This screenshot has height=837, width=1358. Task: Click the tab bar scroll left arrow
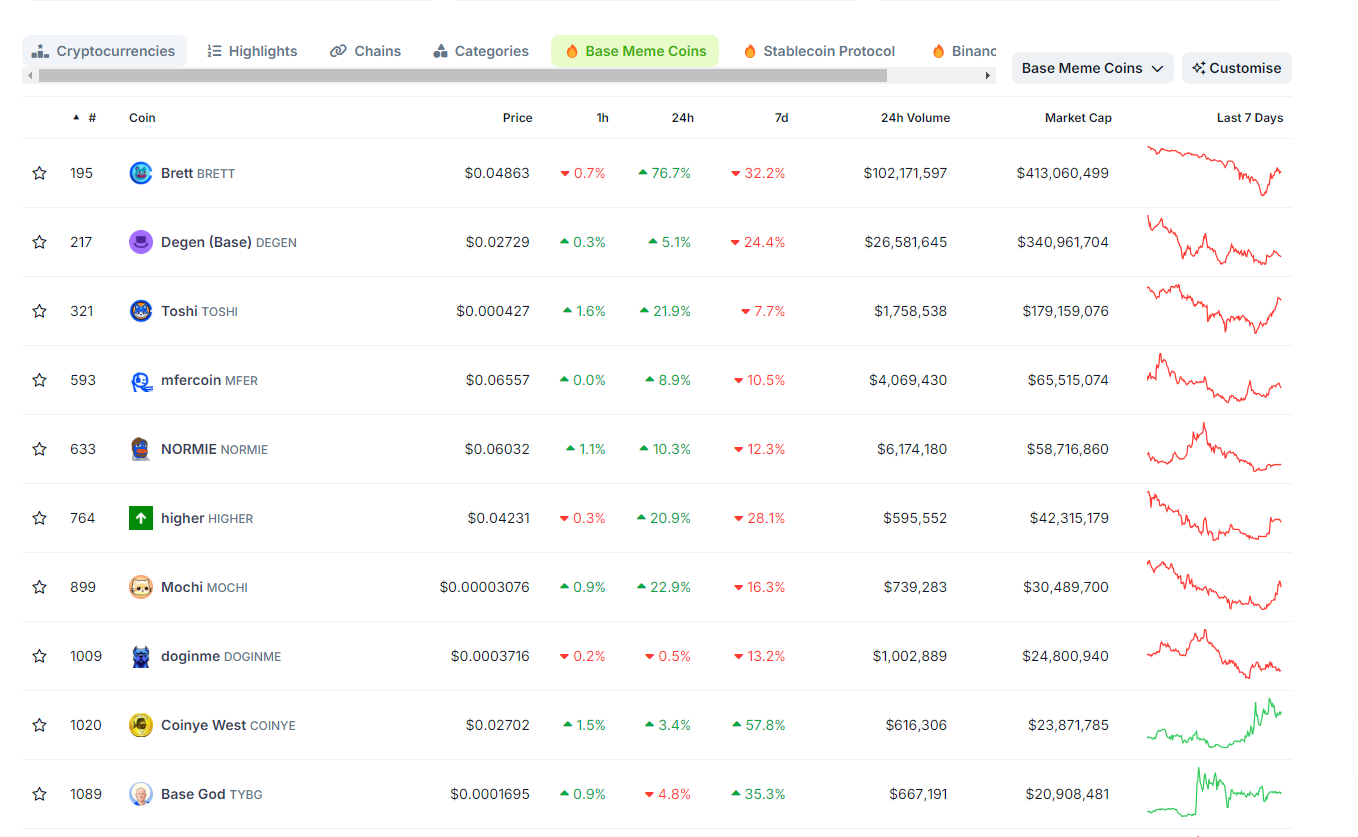[x=30, y=75]
